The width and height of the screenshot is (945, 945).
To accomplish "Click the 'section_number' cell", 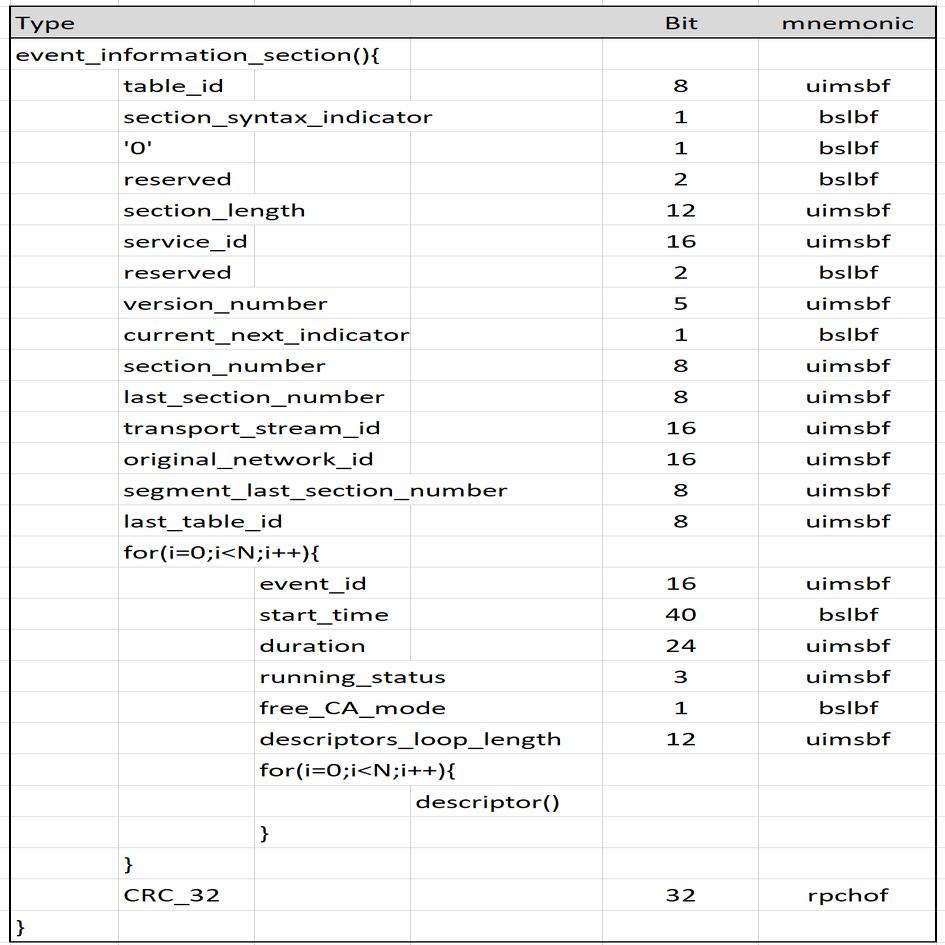I will (224, 366).
